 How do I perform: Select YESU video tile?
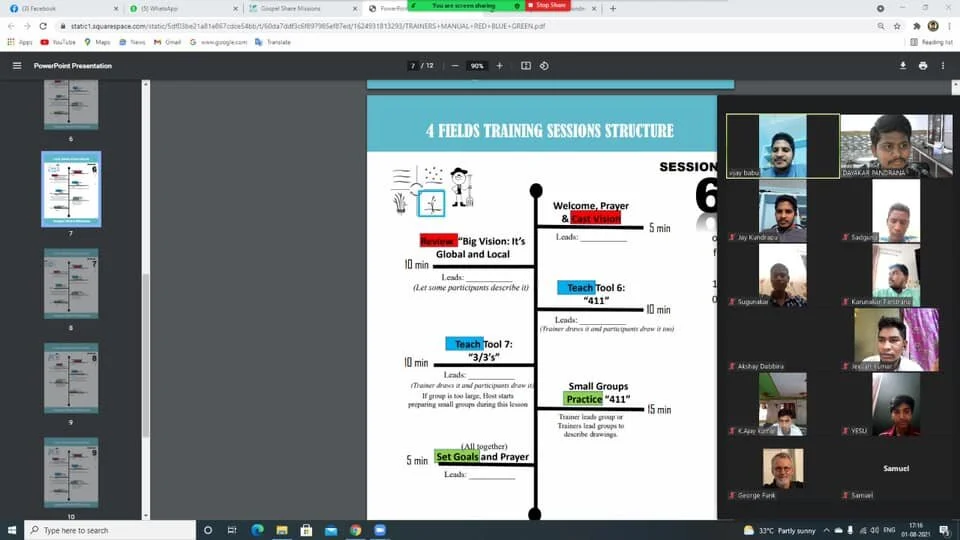[896, 404]
